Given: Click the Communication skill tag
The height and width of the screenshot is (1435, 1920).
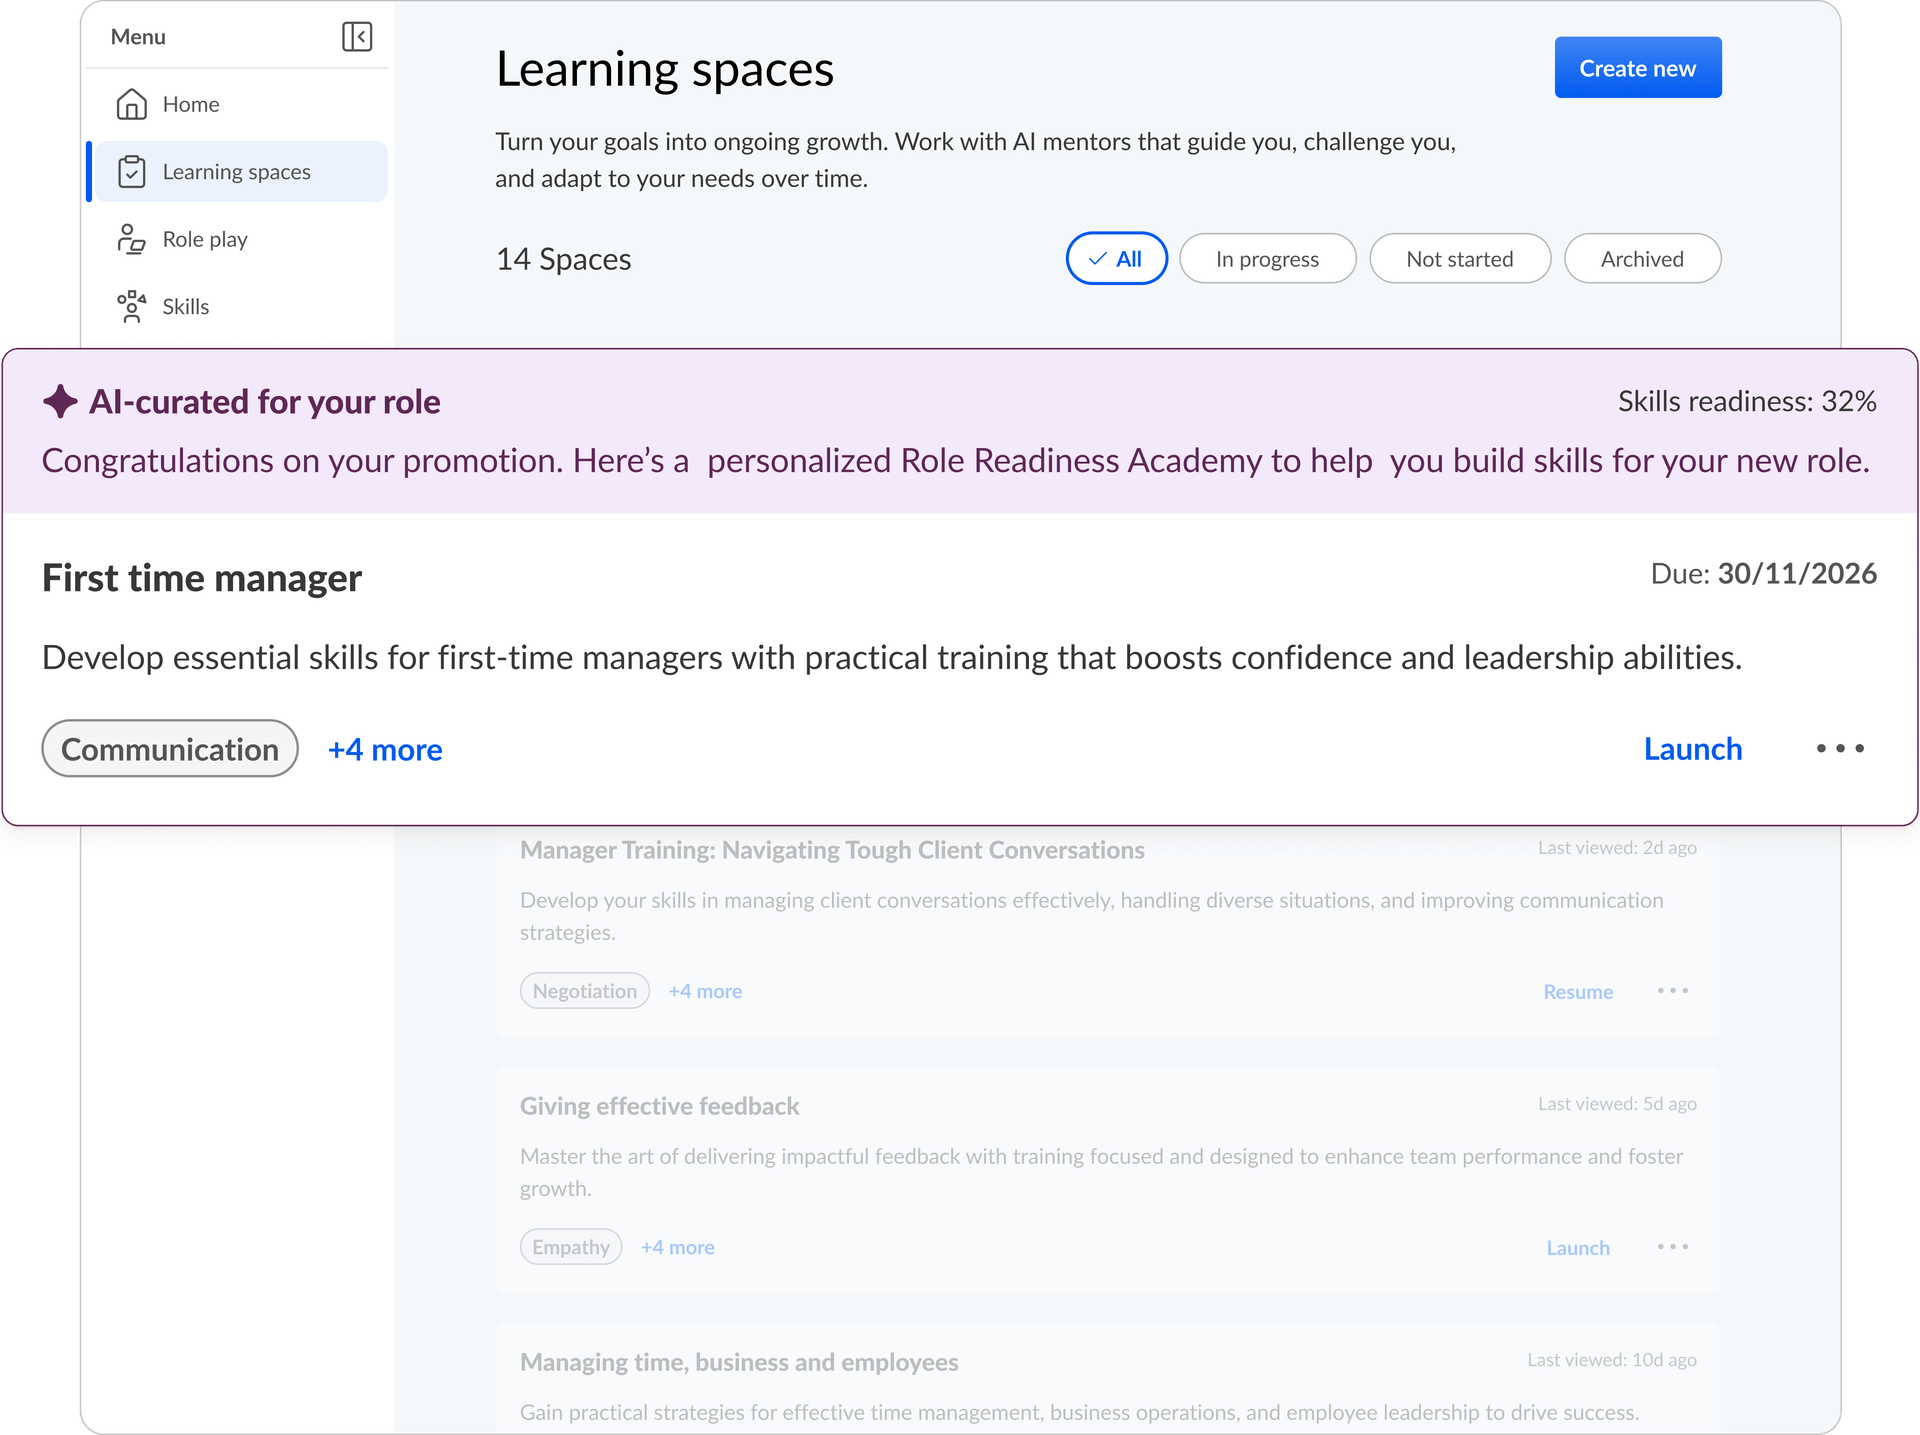Looking at the screenshot, I should click(x=170, y=748).
